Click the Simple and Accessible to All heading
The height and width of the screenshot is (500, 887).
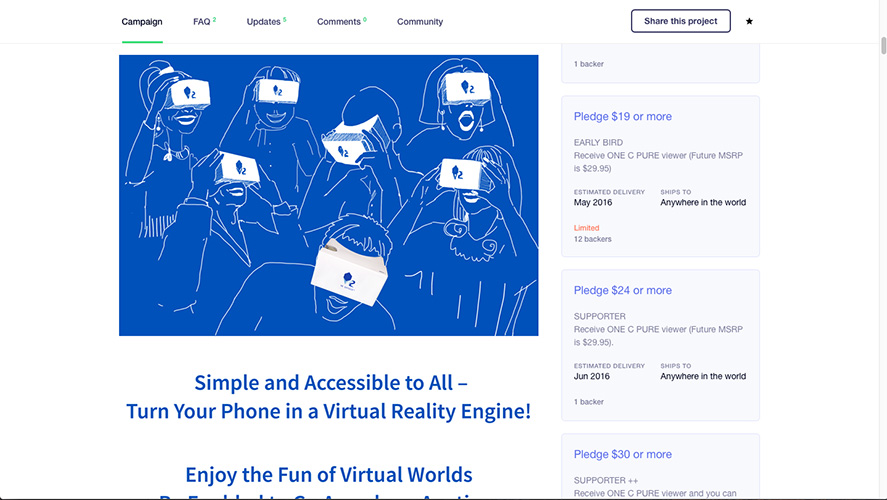(x=331, y=383)
